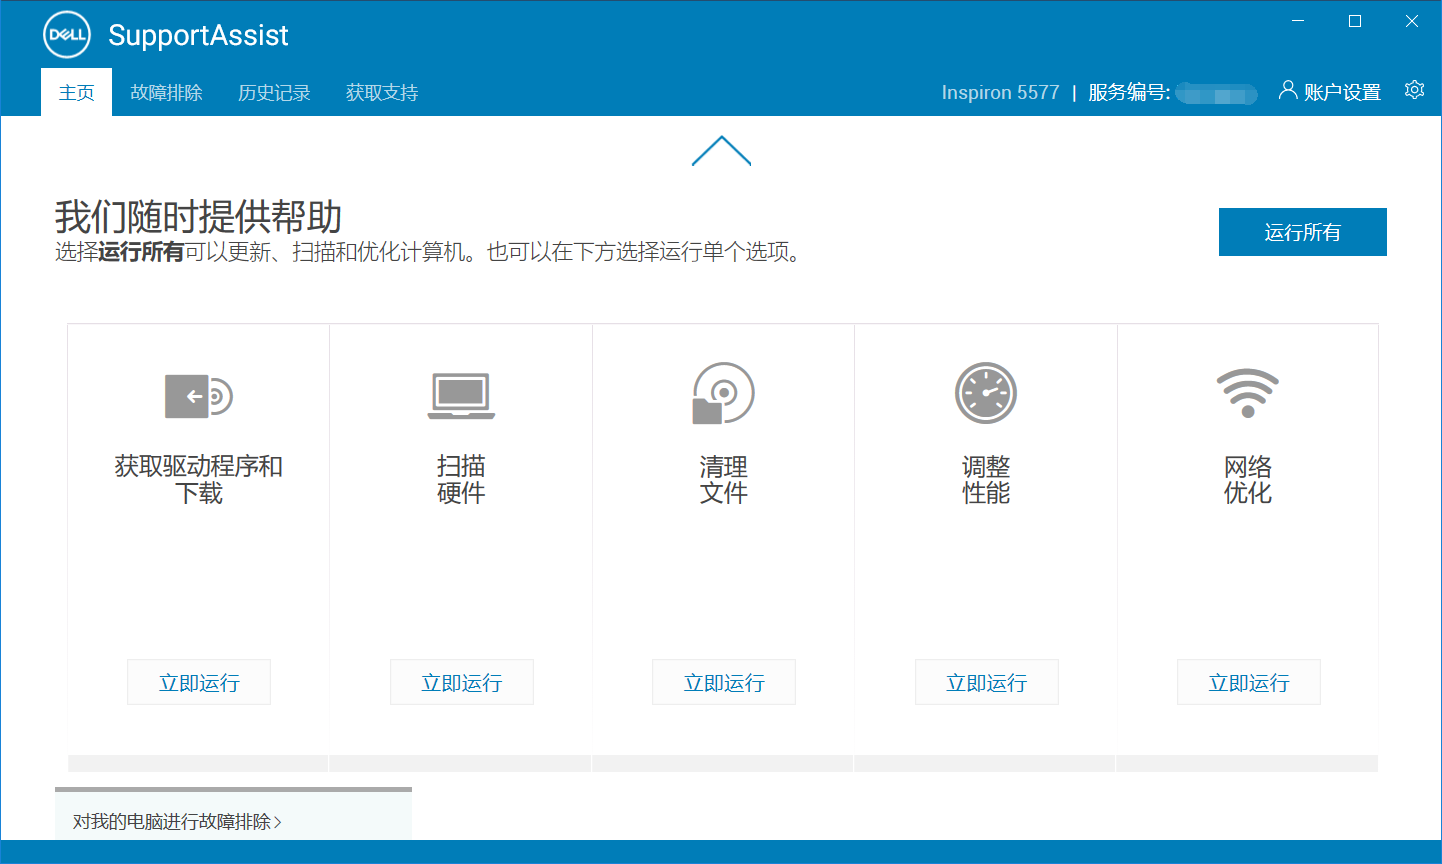1442x864 pixels.
Task: Open 账户设置
Action: click(1342, 93)
